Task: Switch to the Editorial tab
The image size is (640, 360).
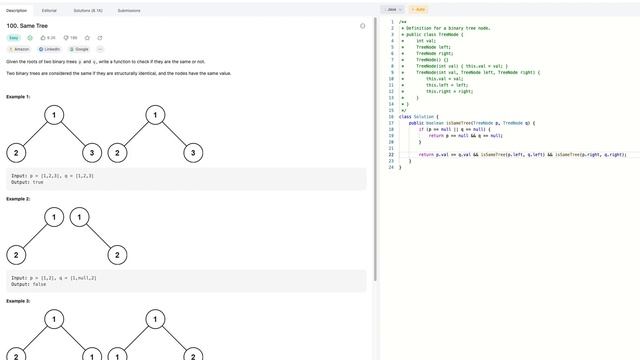Action: point(49,10)
